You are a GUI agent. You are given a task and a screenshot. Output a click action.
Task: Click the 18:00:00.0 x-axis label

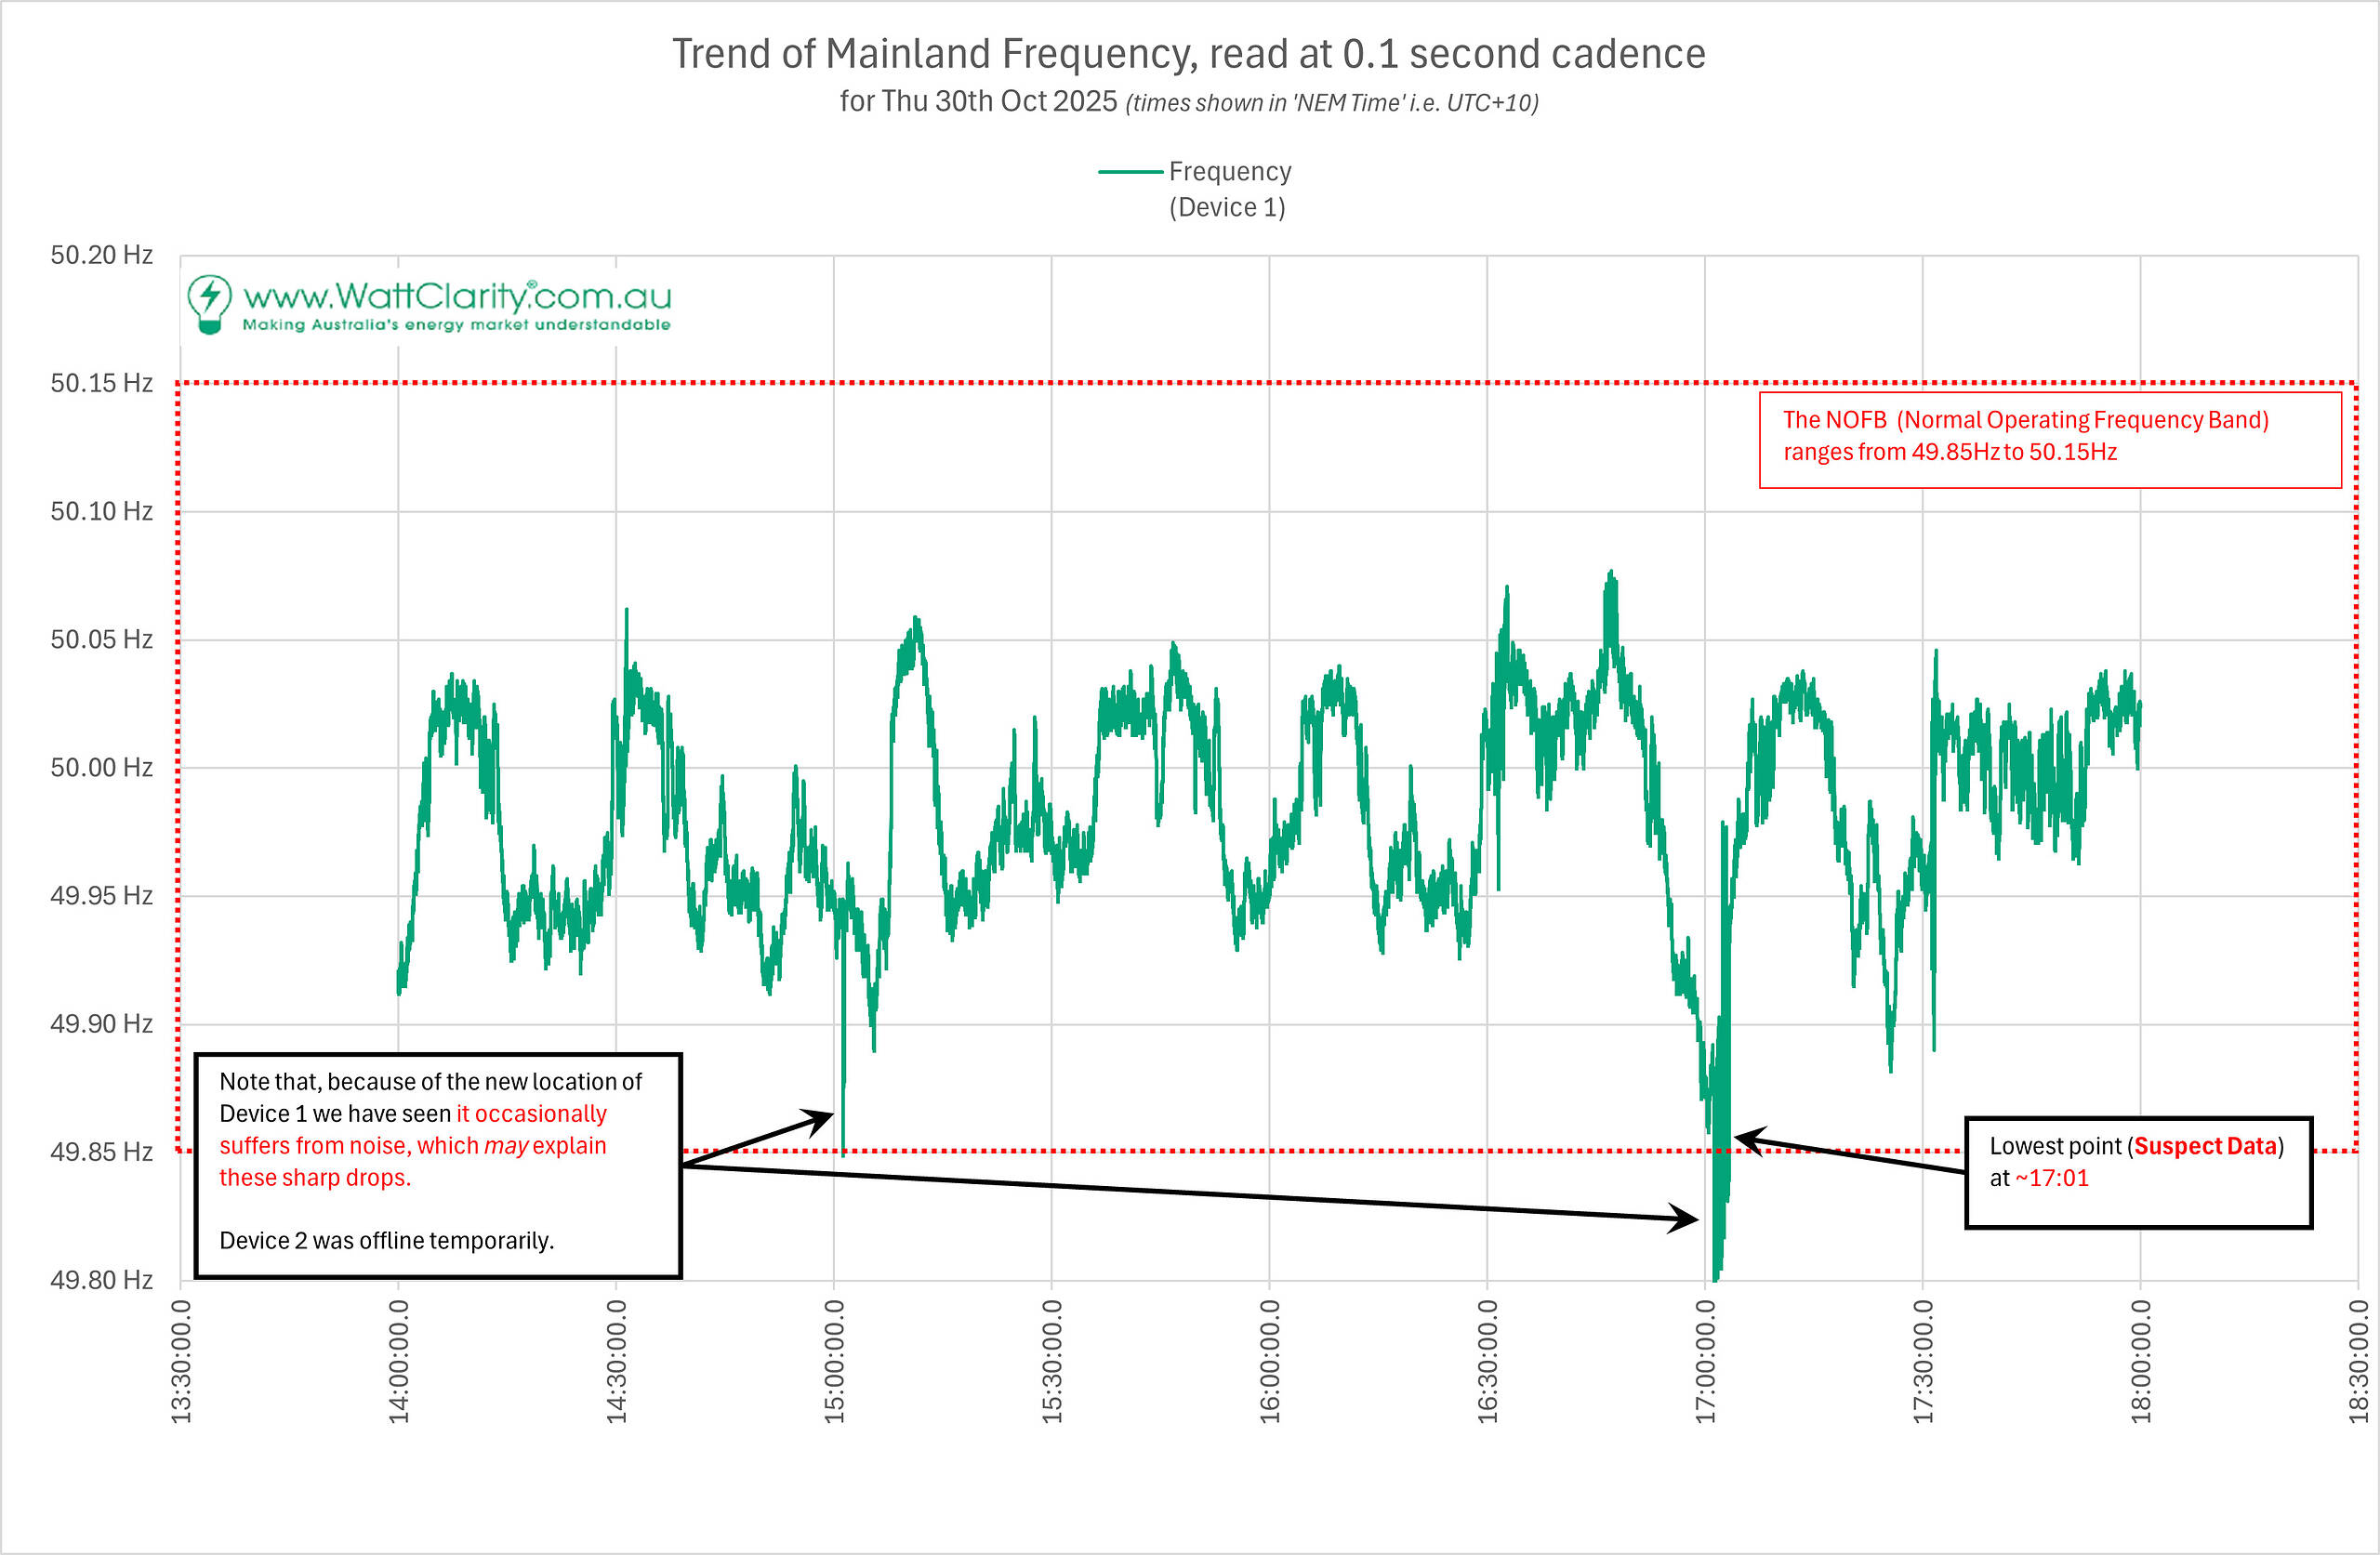[2140, 1361]
